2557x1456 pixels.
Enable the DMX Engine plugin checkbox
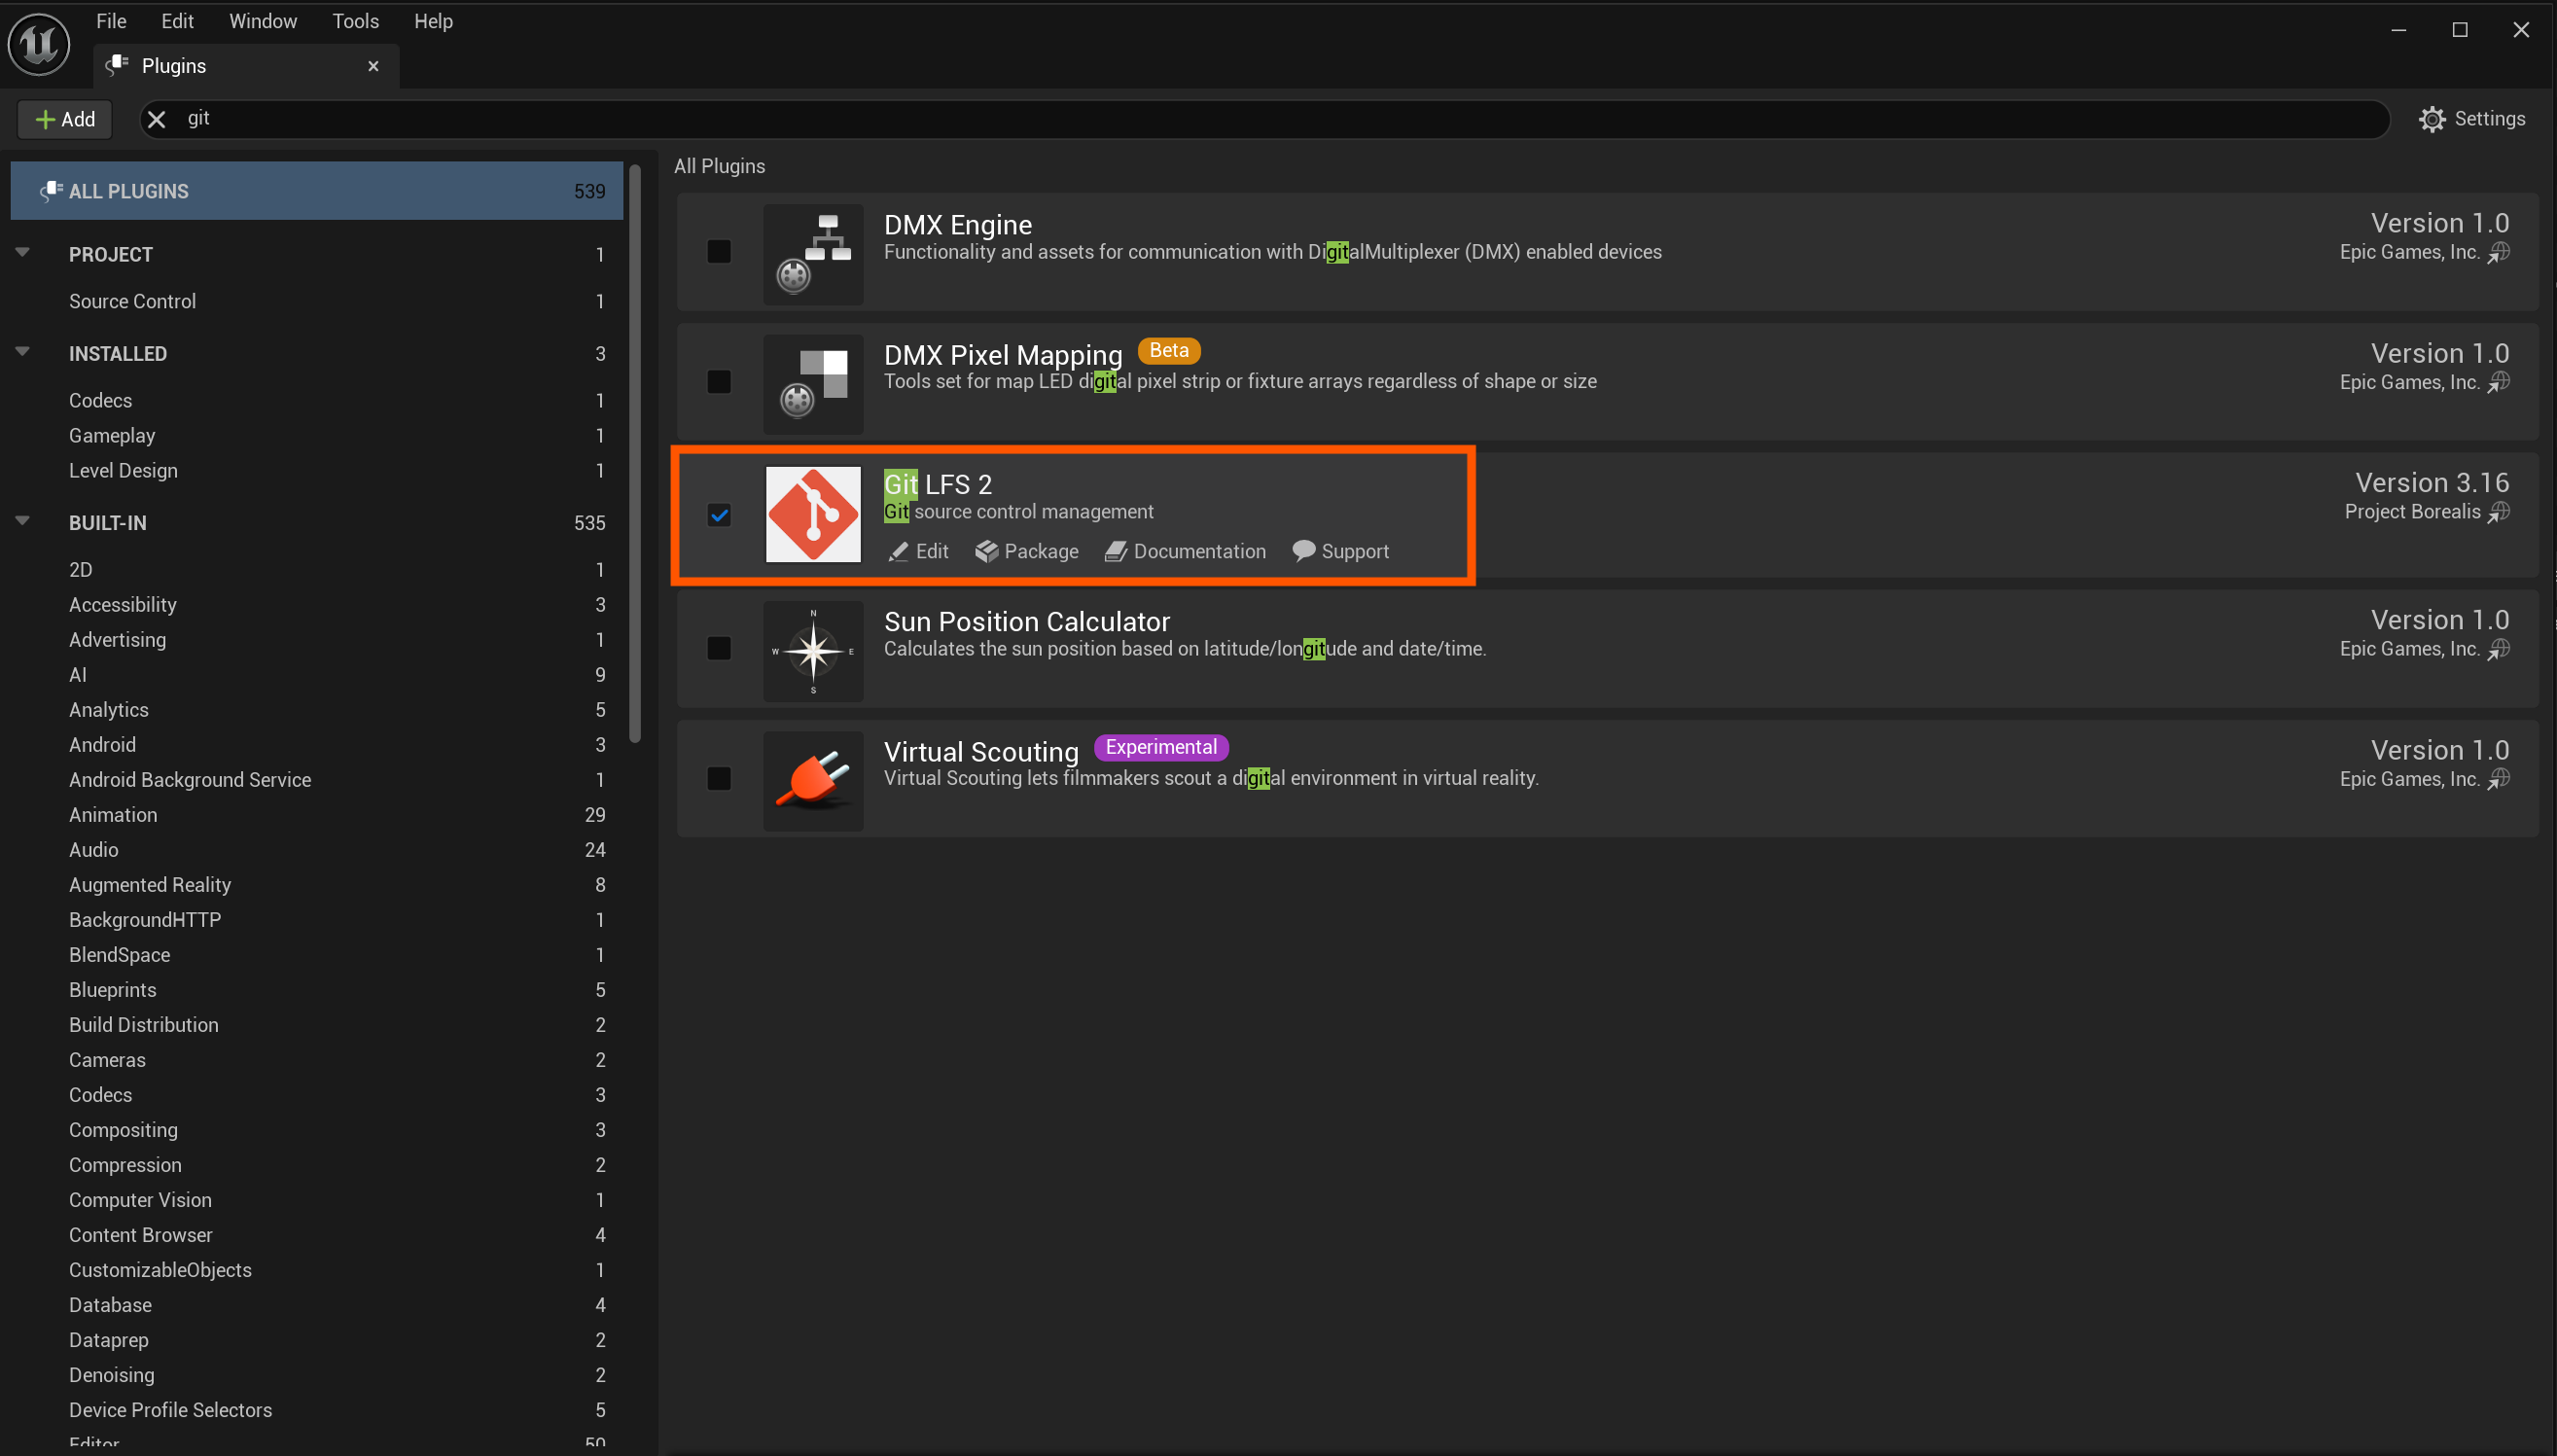(x=719, y=251)
